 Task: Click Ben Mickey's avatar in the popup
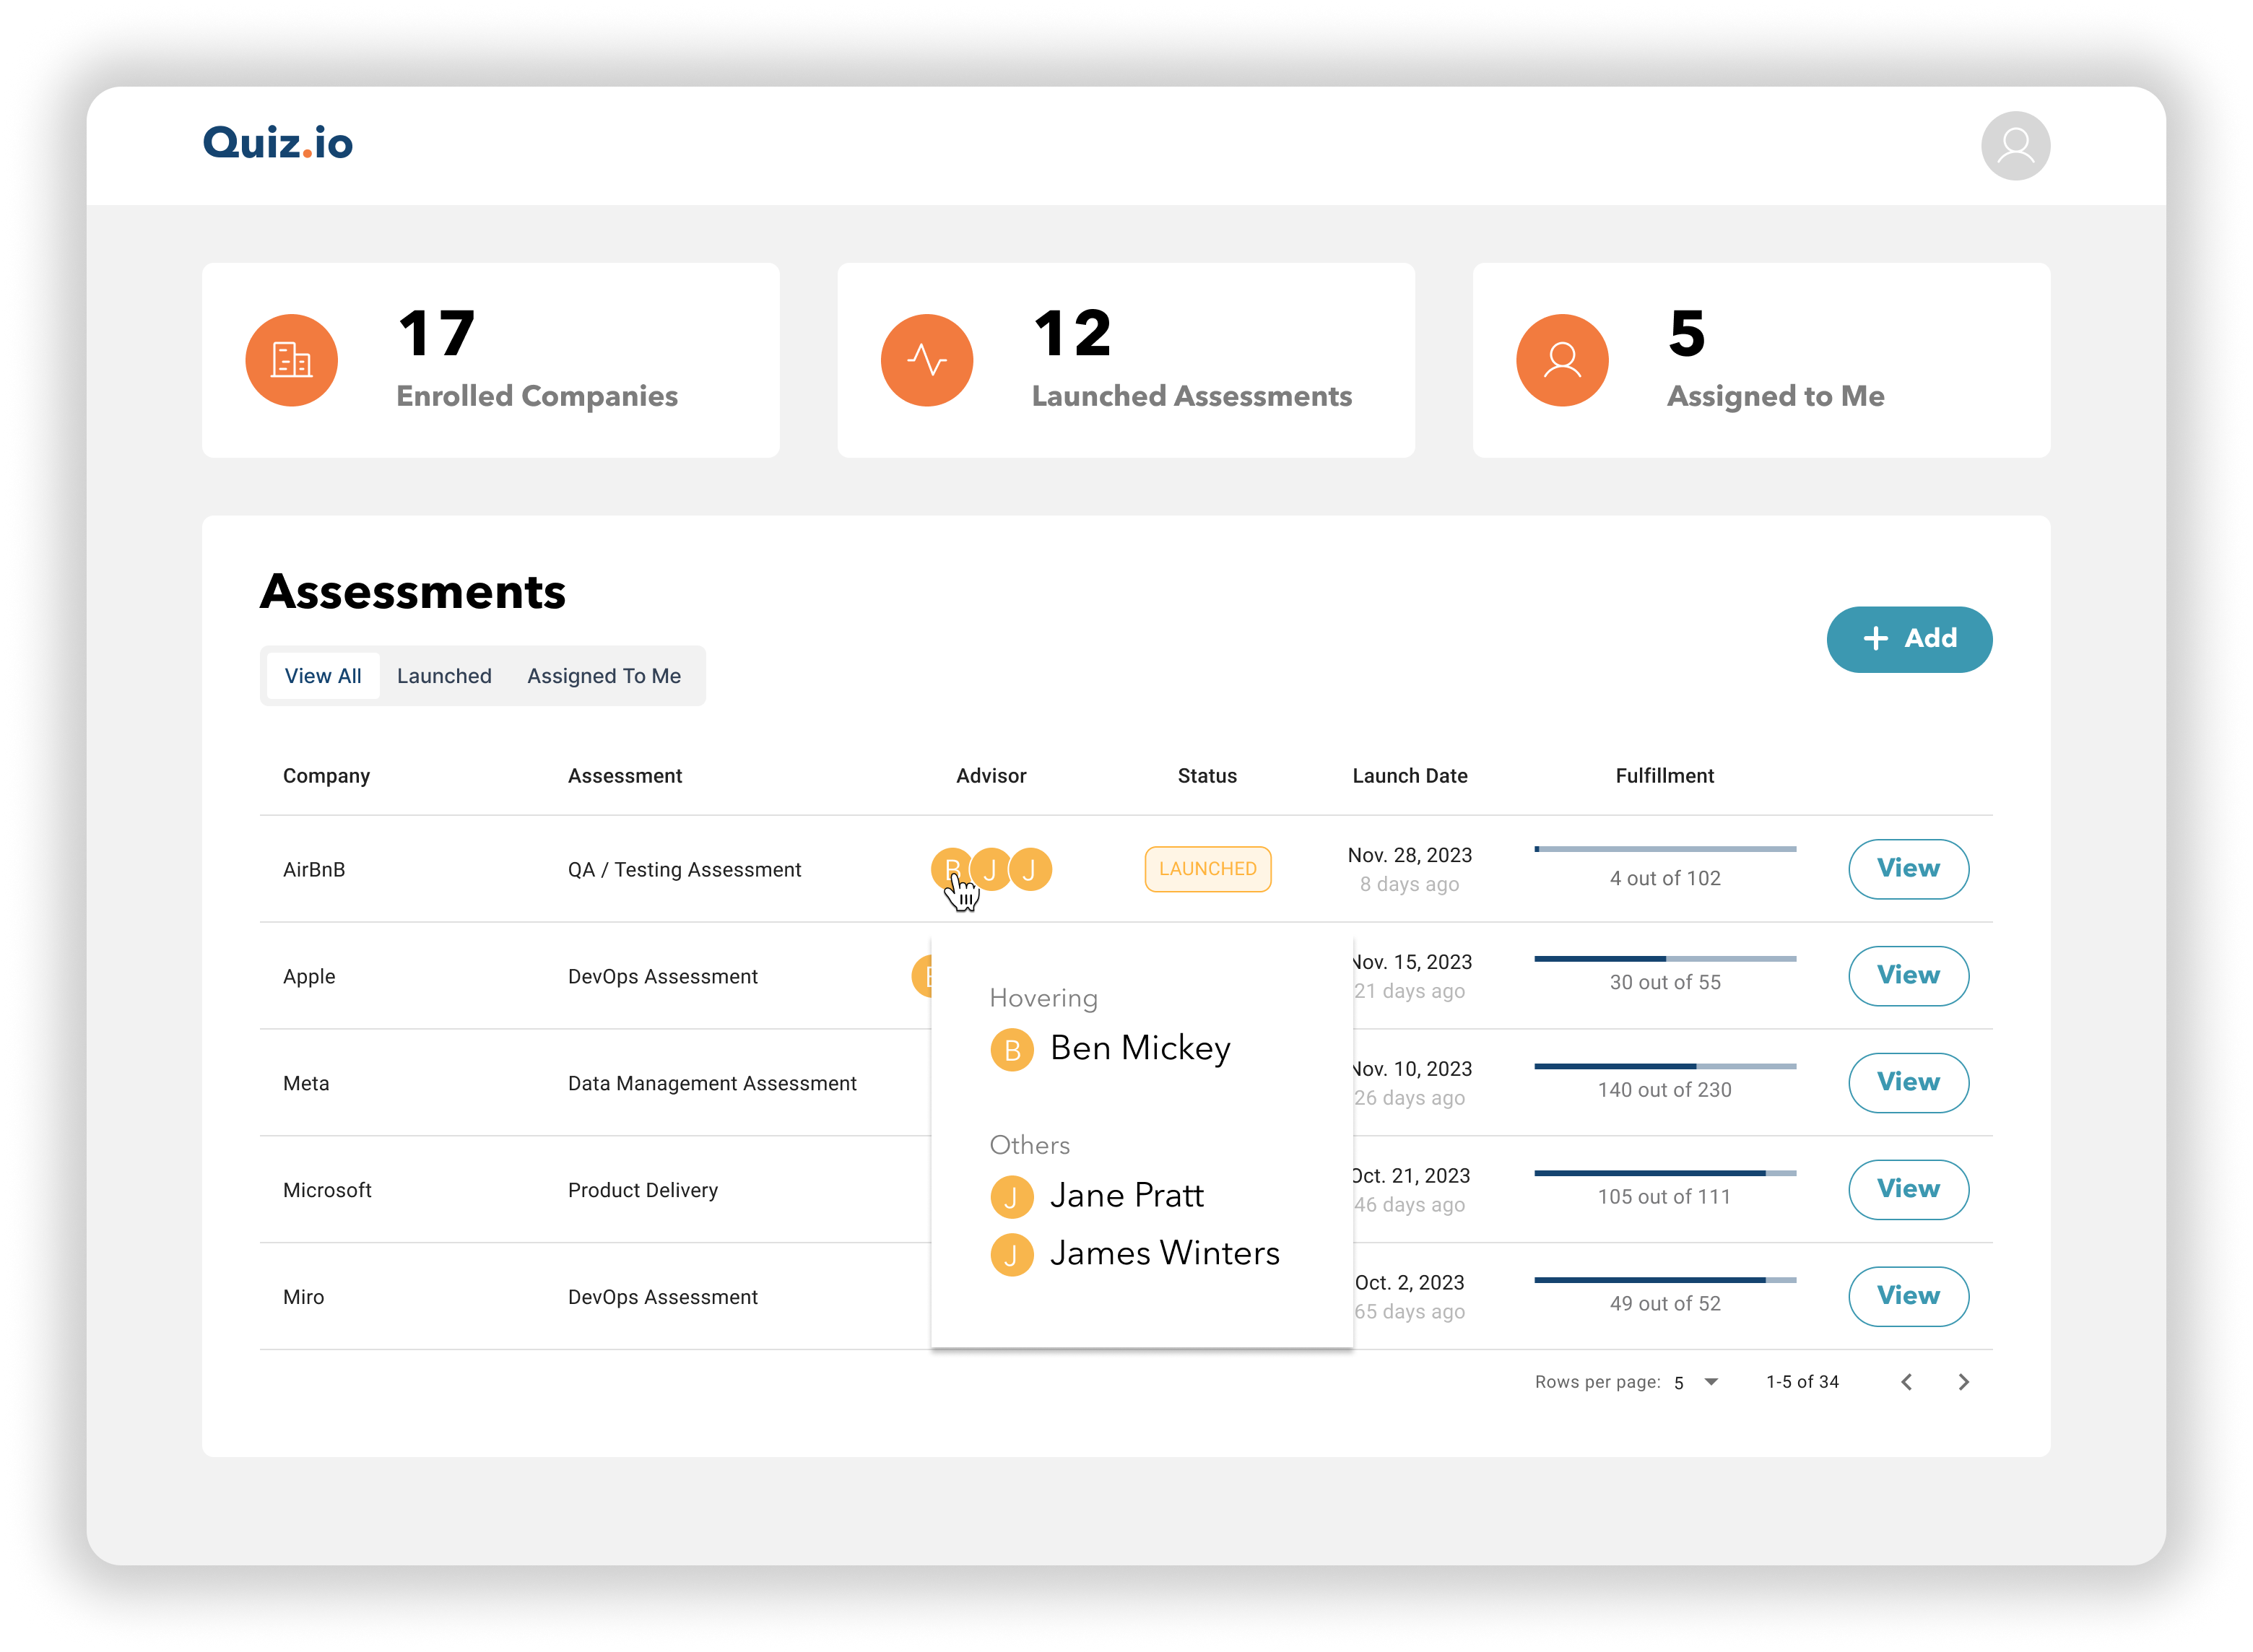[1012, 1049]
